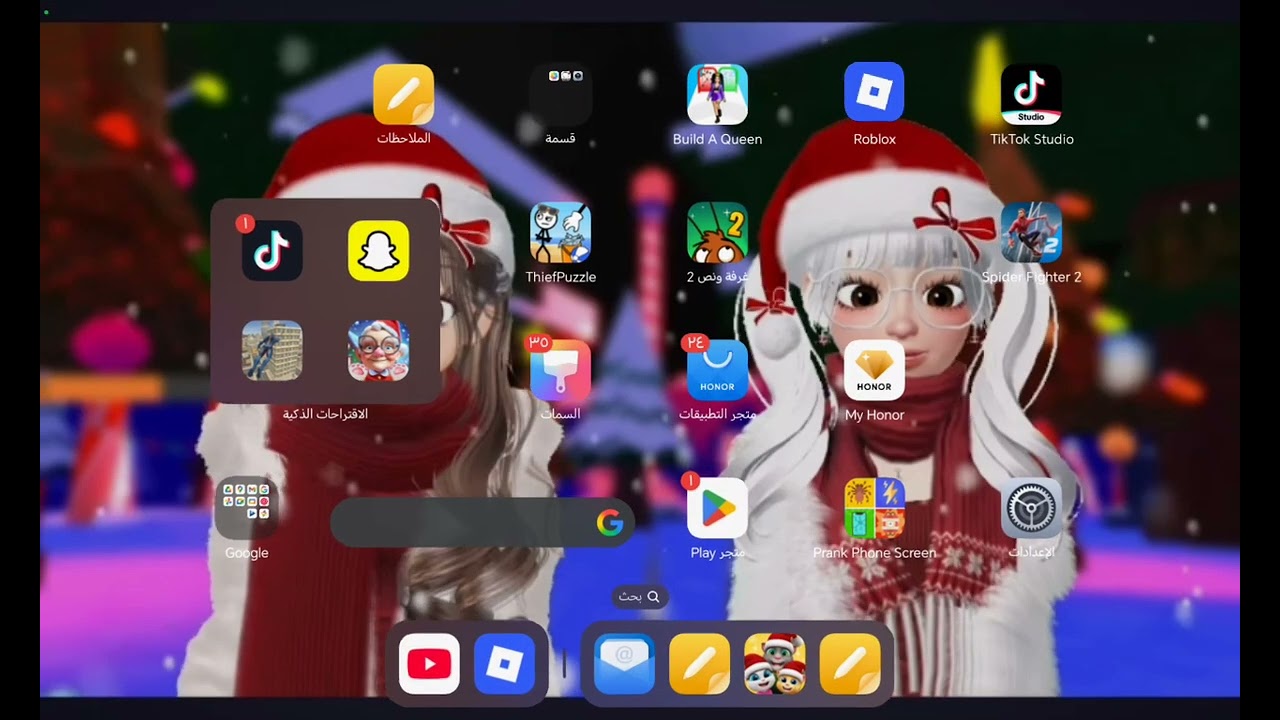Open the Play متجر store app

coord(717,509)
